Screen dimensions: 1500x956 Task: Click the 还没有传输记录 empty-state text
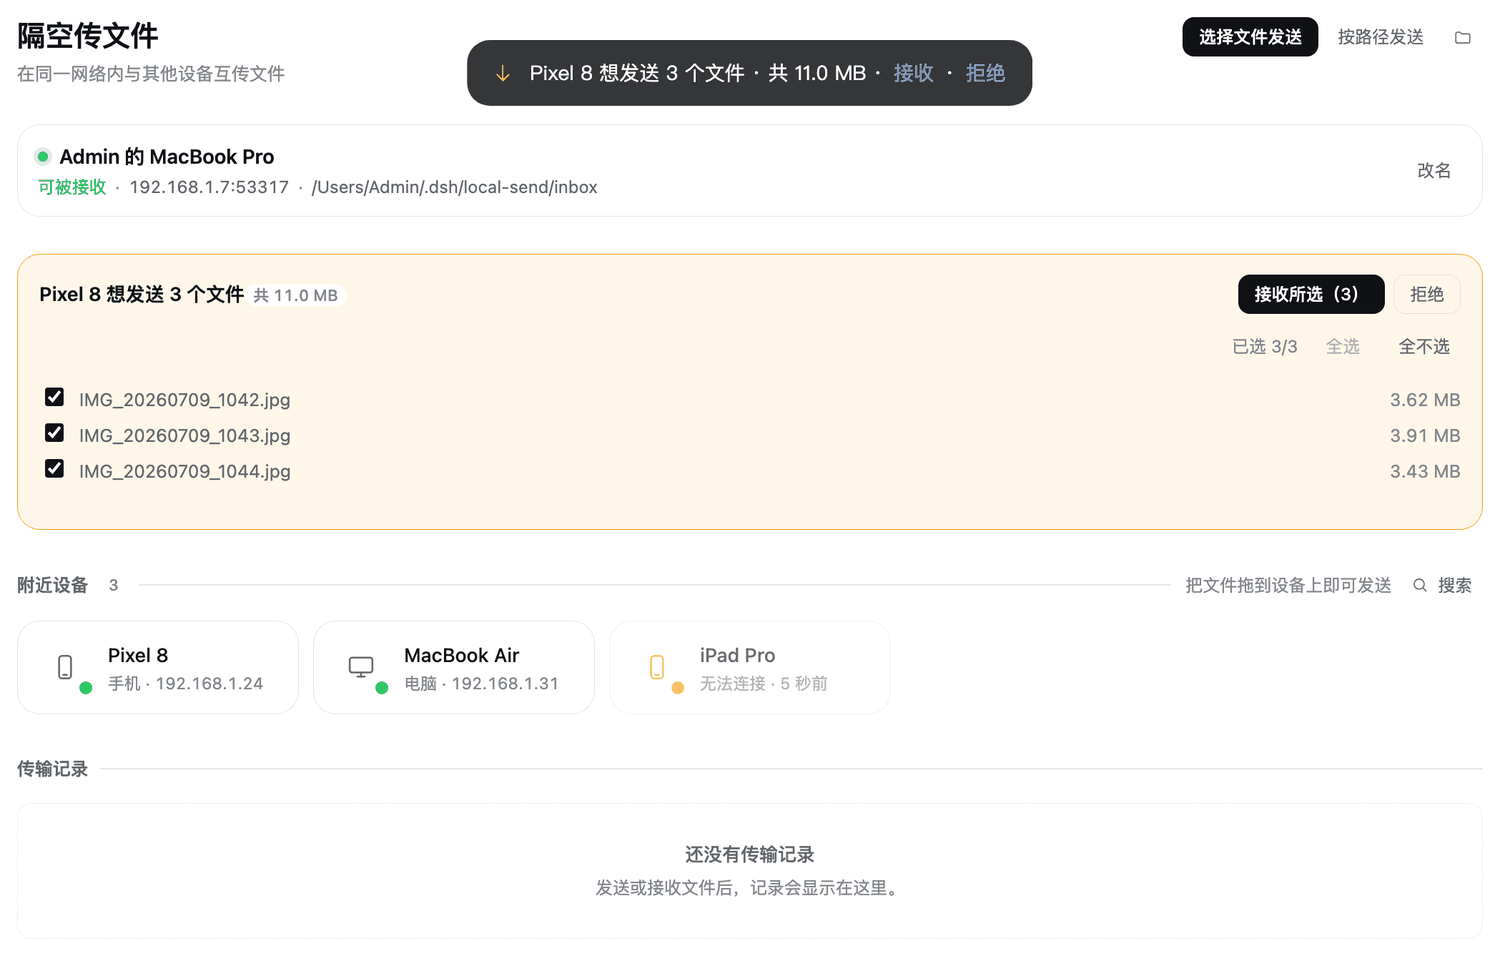(750, 854)
